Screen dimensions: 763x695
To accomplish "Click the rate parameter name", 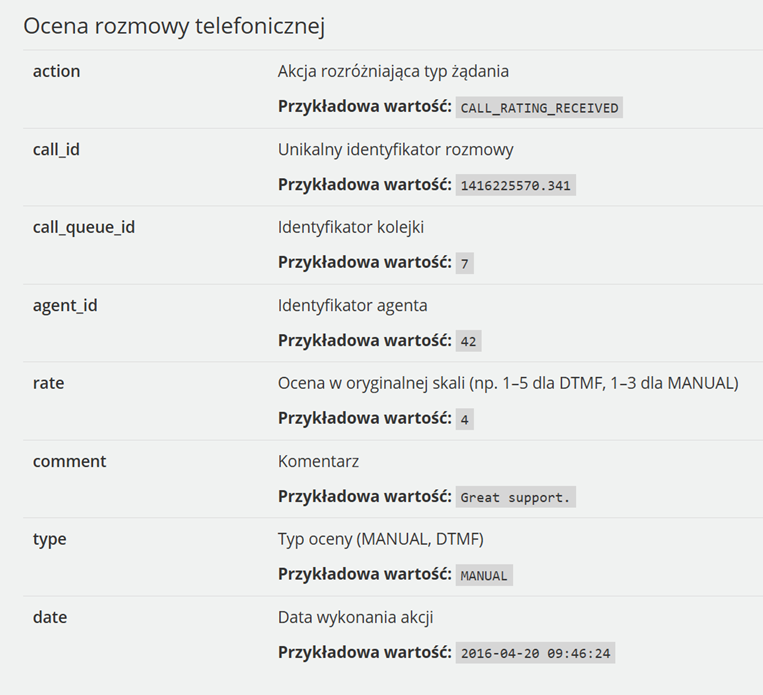I will click(48, 383).
